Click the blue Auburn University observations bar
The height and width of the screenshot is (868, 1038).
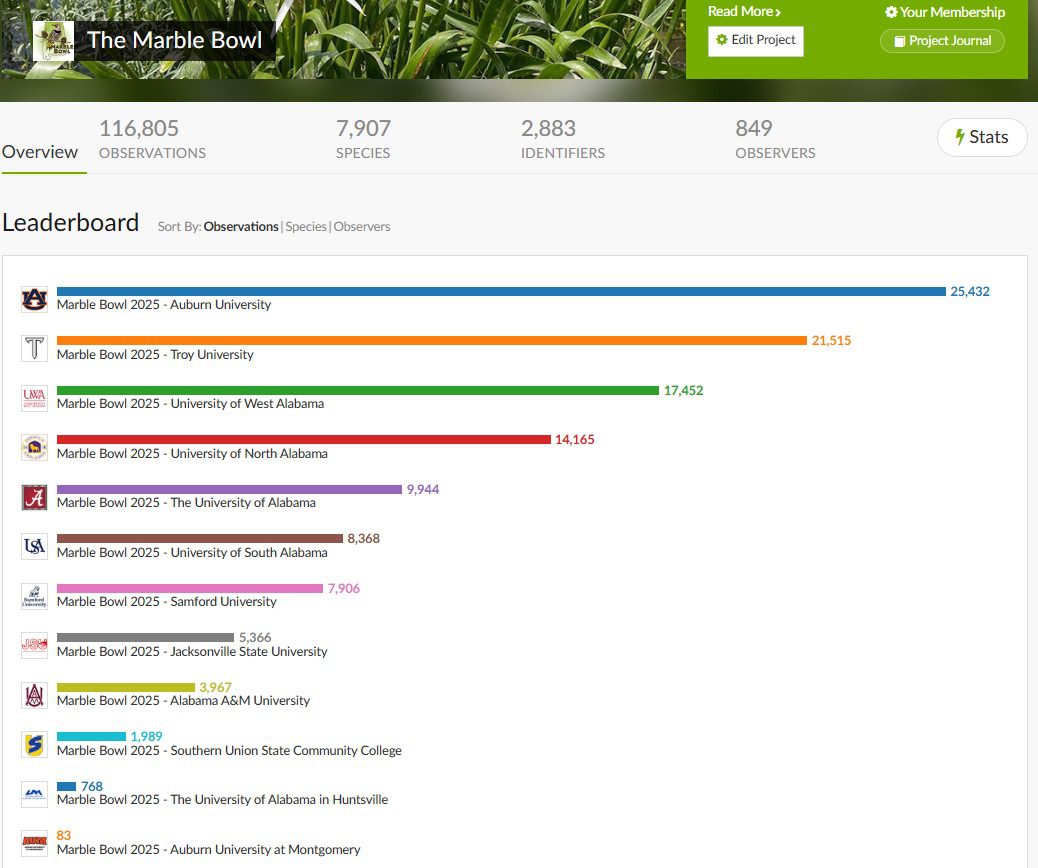point(500,292)
